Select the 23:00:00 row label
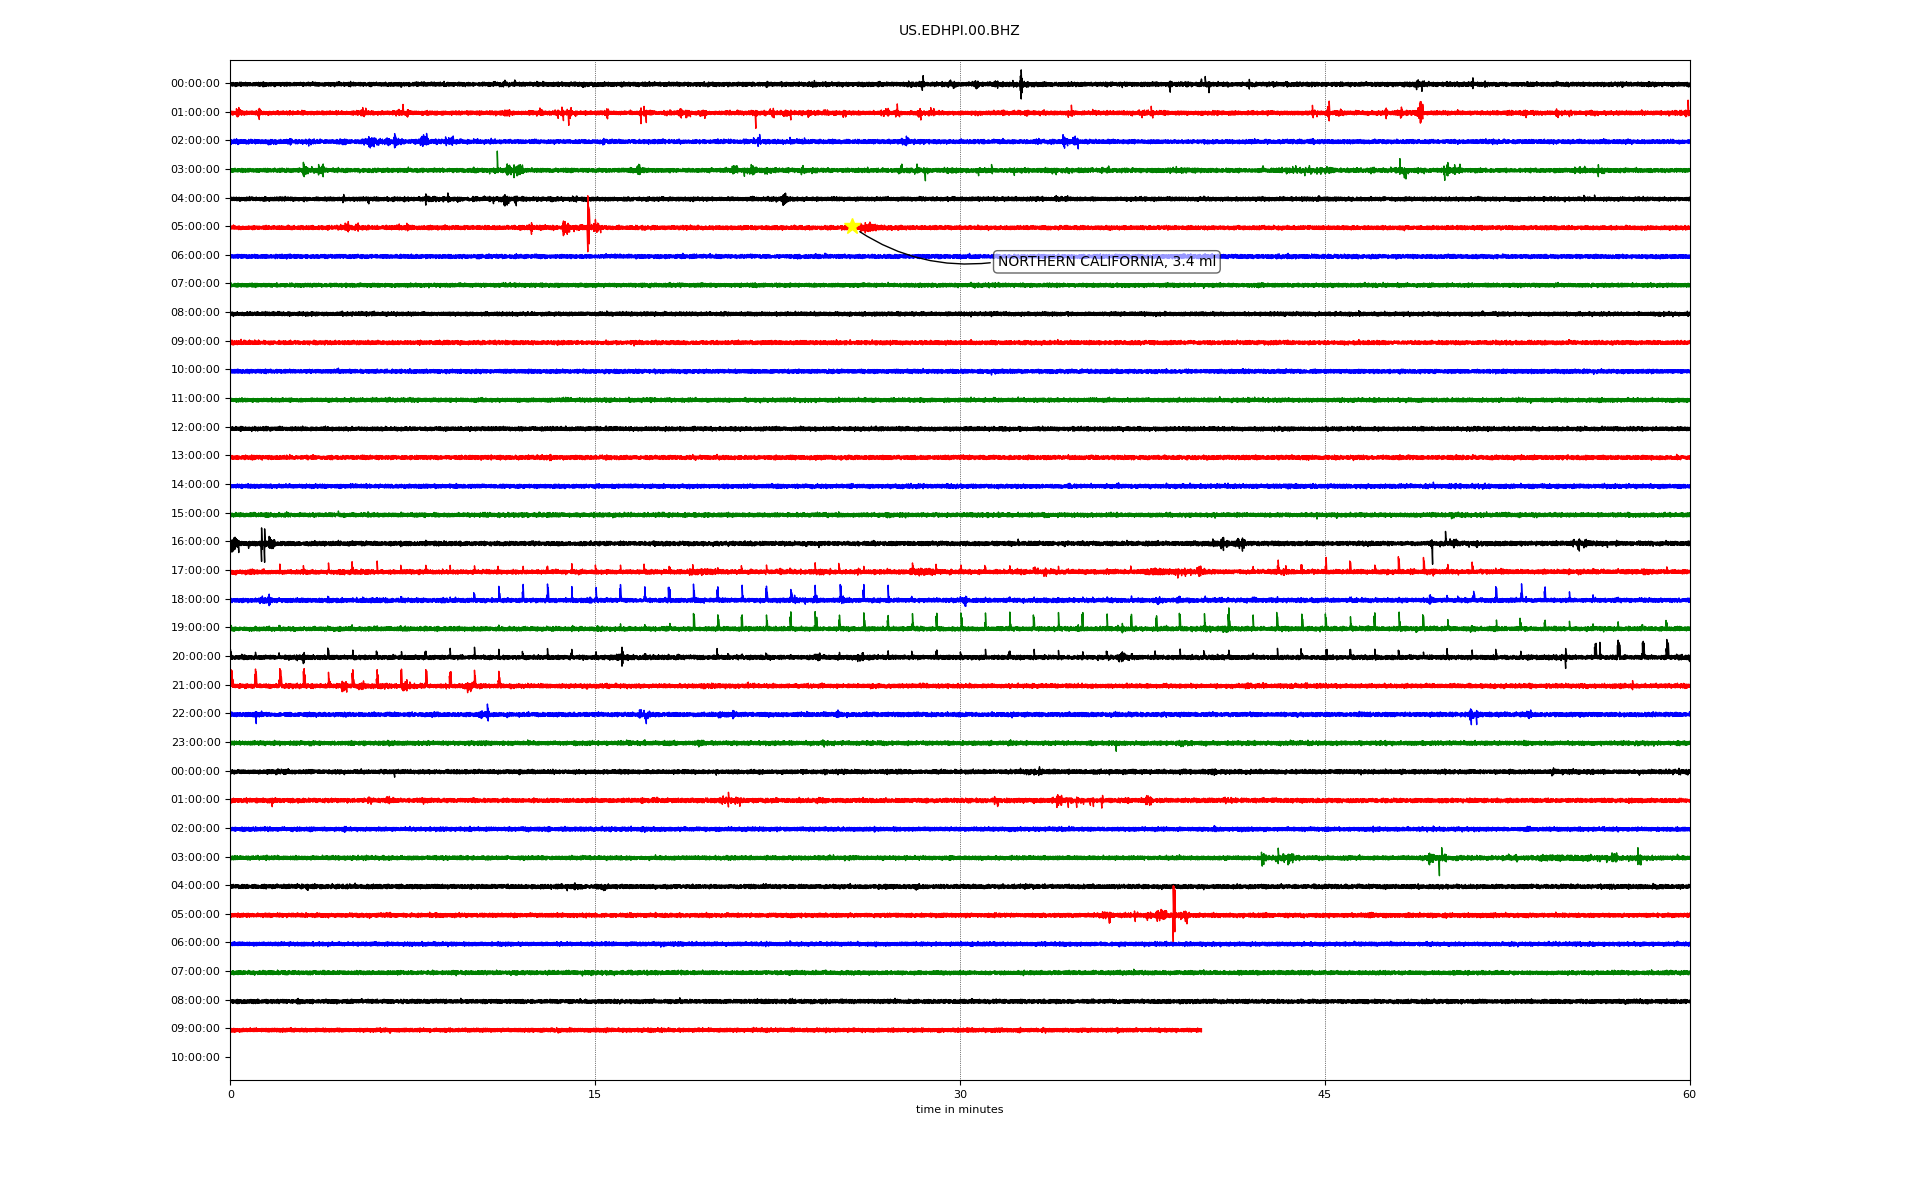Screen dimensions: 1920x1200 [x=195, y=743]
